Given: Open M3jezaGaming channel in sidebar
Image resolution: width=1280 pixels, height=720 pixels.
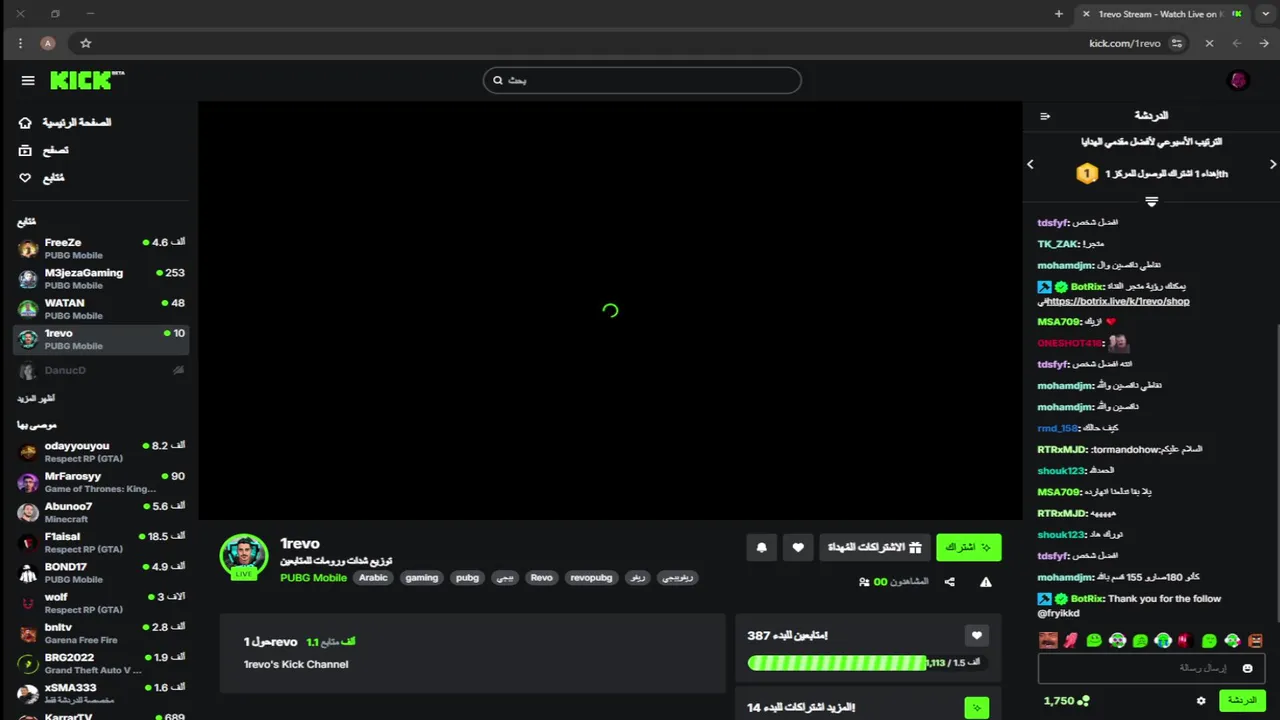Looking at the screenshot, I should pyautogui.click(x=101, y=279).
